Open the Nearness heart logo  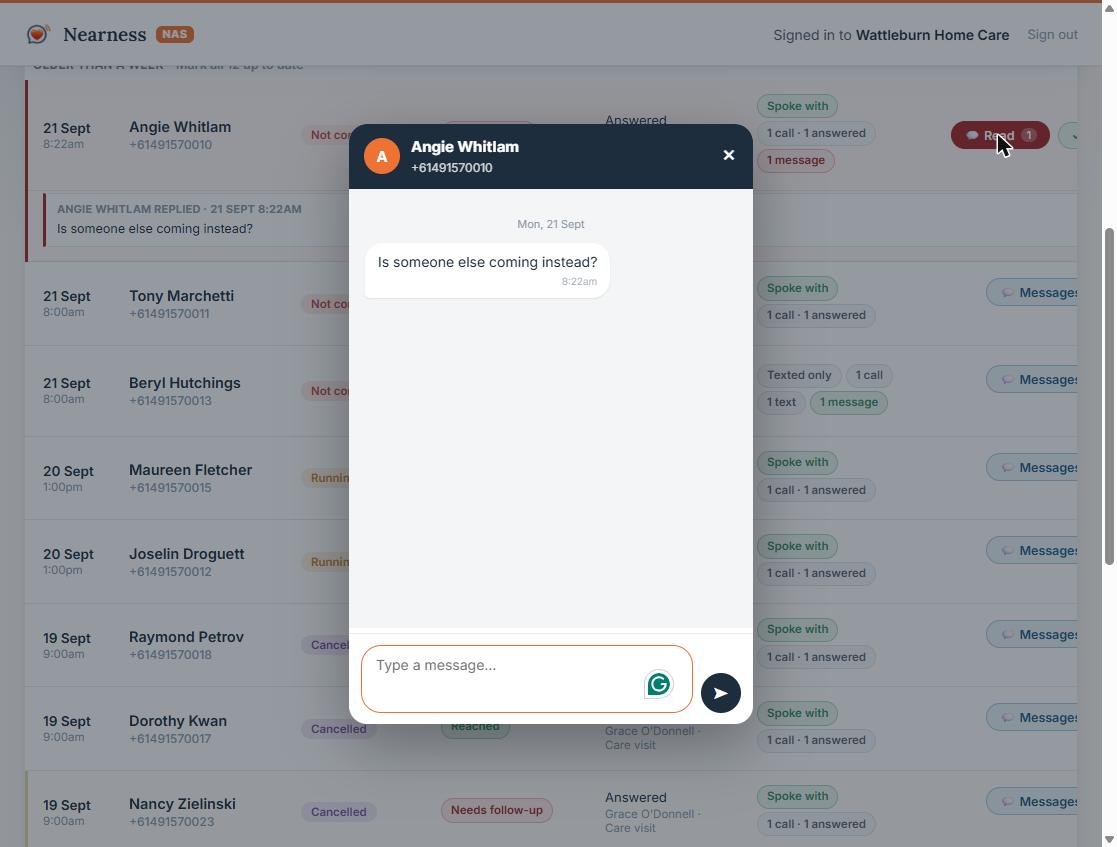point(38,34)
